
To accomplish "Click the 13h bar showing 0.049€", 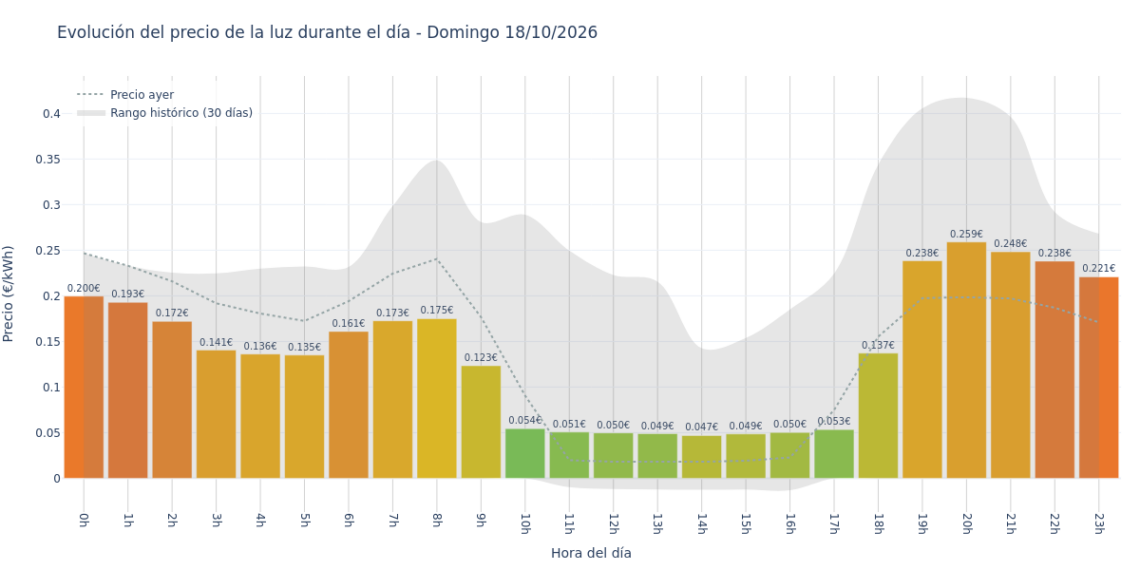I will tap(657, 456).
